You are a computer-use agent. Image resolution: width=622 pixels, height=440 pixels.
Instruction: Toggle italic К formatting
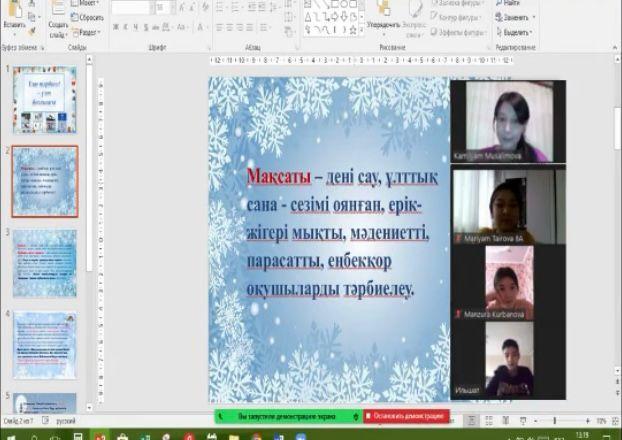click(x=126, y=27)
